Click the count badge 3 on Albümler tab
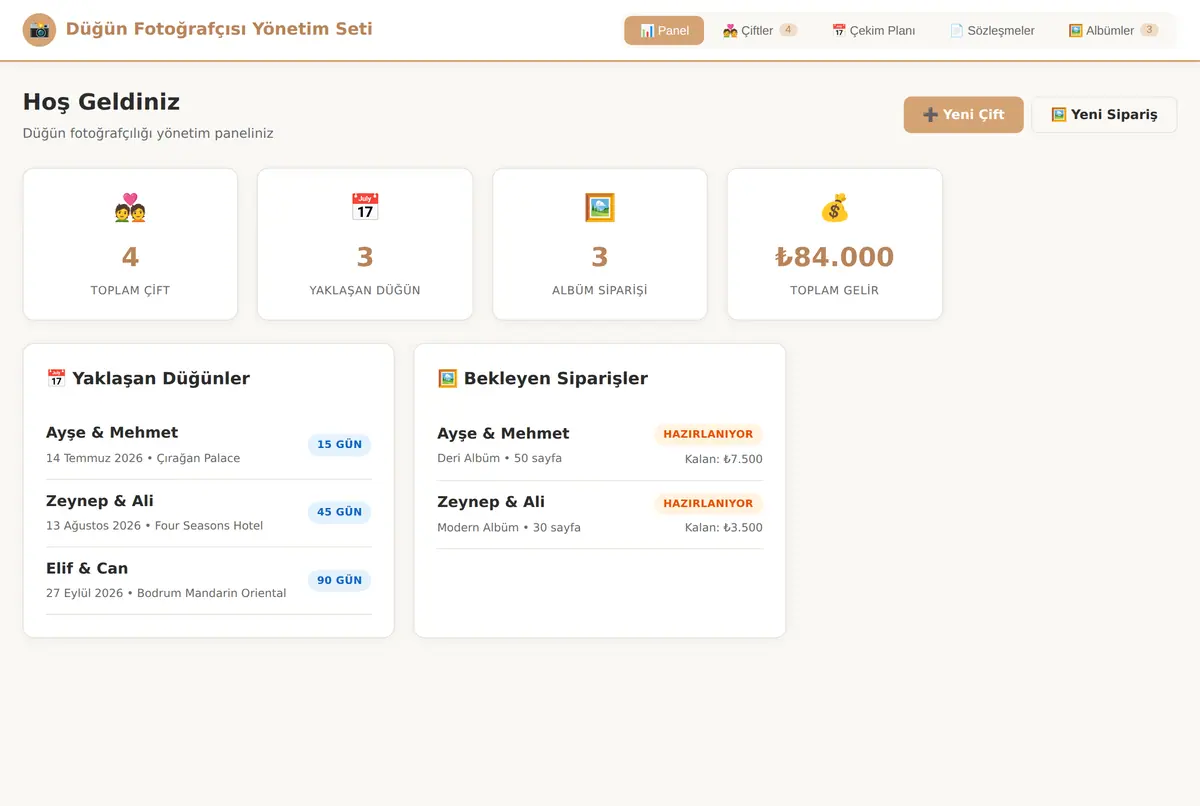This screenshot has height=806, width=1200. tap(1149, 30)
